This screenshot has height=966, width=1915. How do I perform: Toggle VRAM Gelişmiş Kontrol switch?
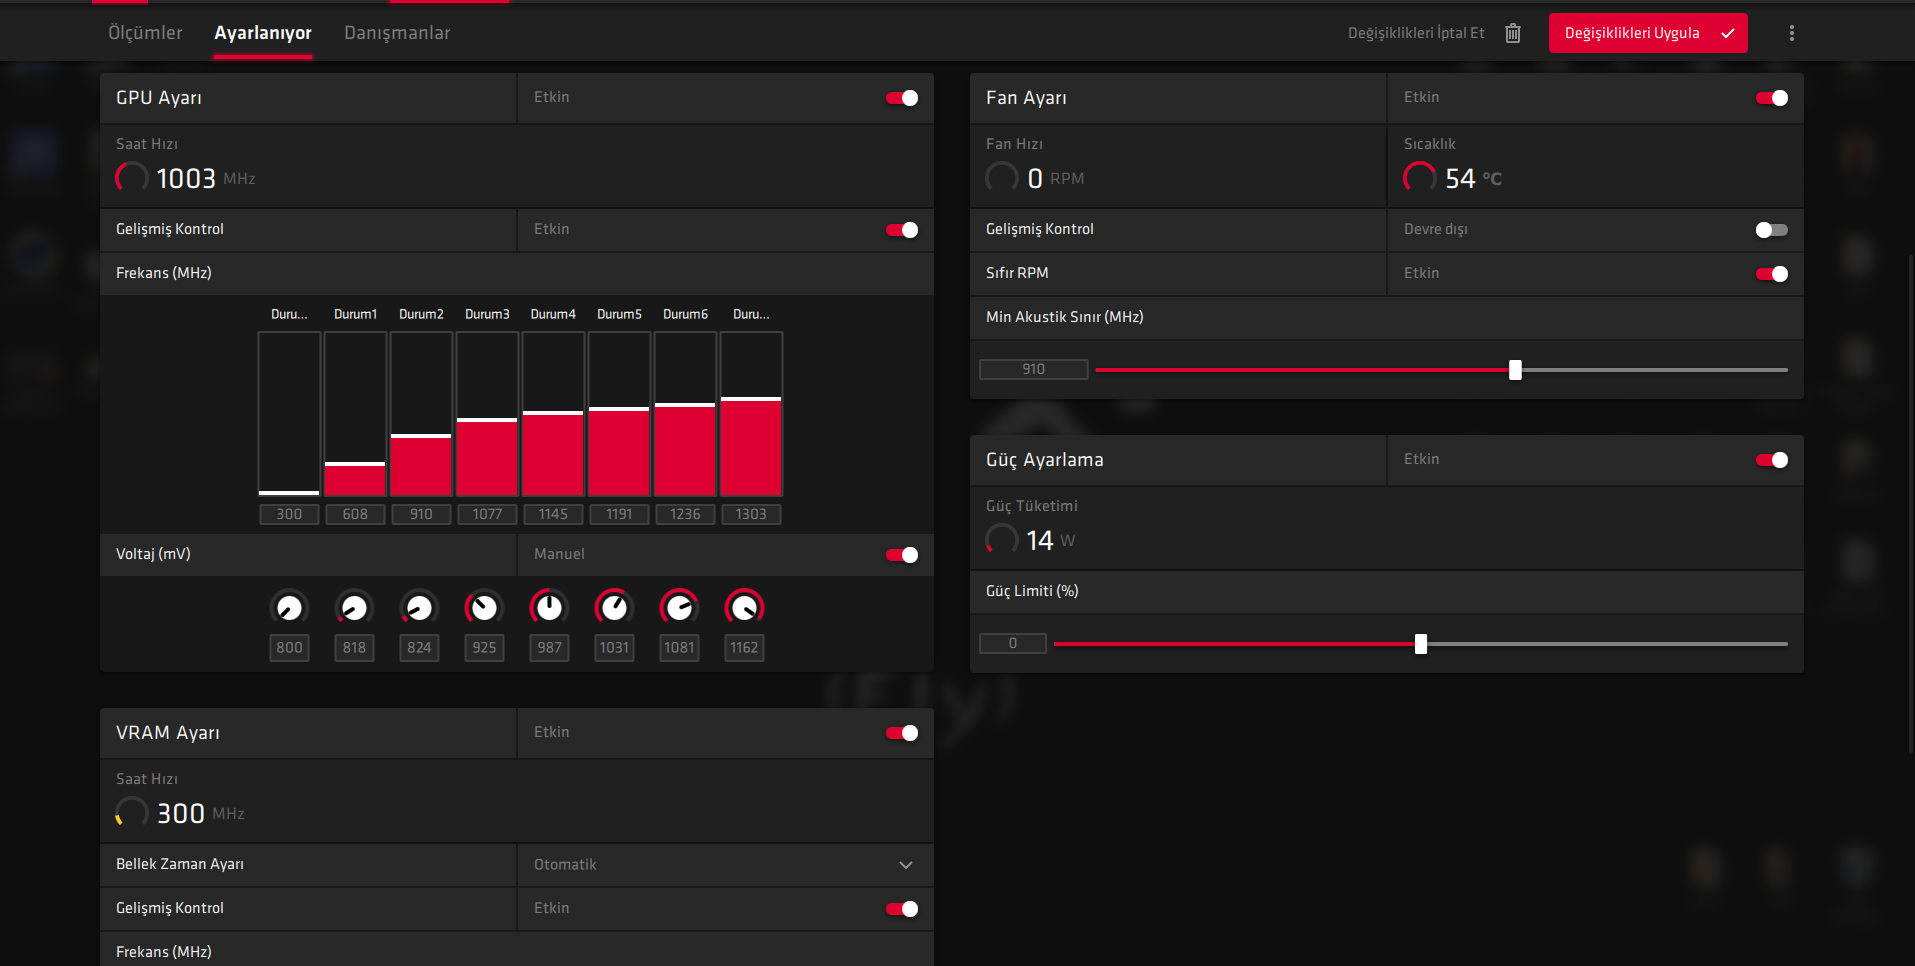902,909
